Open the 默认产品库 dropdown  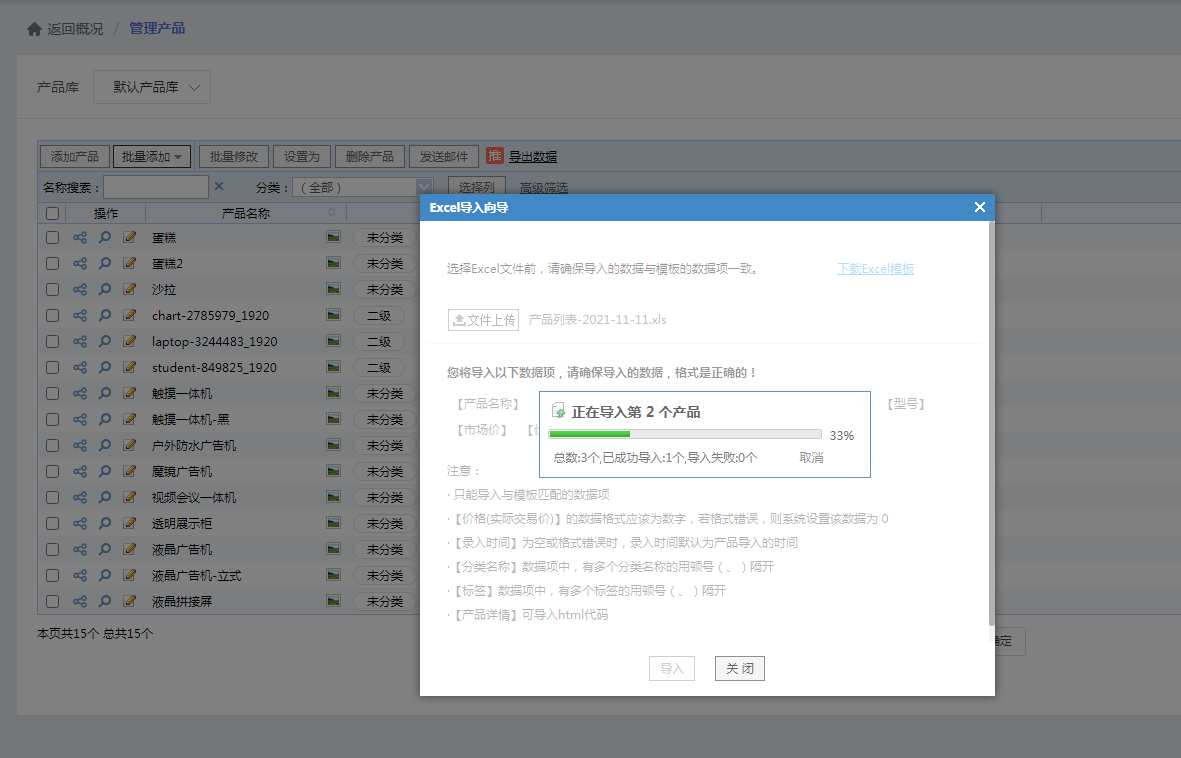(151, 87)
